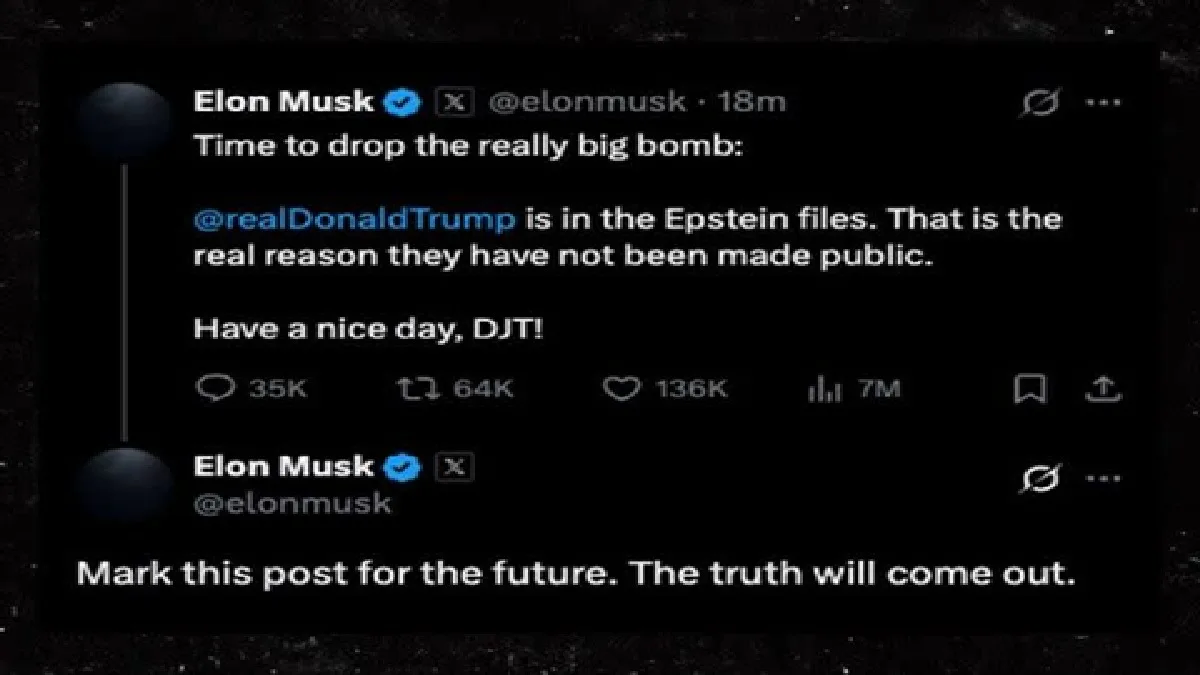Image resolution: width=1200 pixels, height=675 pixels.
Task: Like the first post with 136K hearts
Action: (621, 389)
